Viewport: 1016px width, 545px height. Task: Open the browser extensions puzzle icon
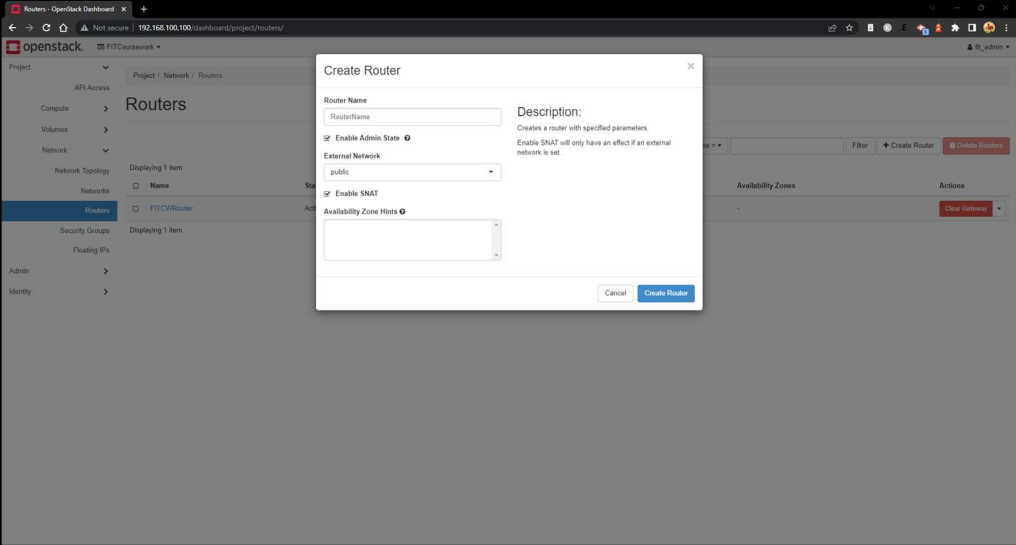(955, 28)
